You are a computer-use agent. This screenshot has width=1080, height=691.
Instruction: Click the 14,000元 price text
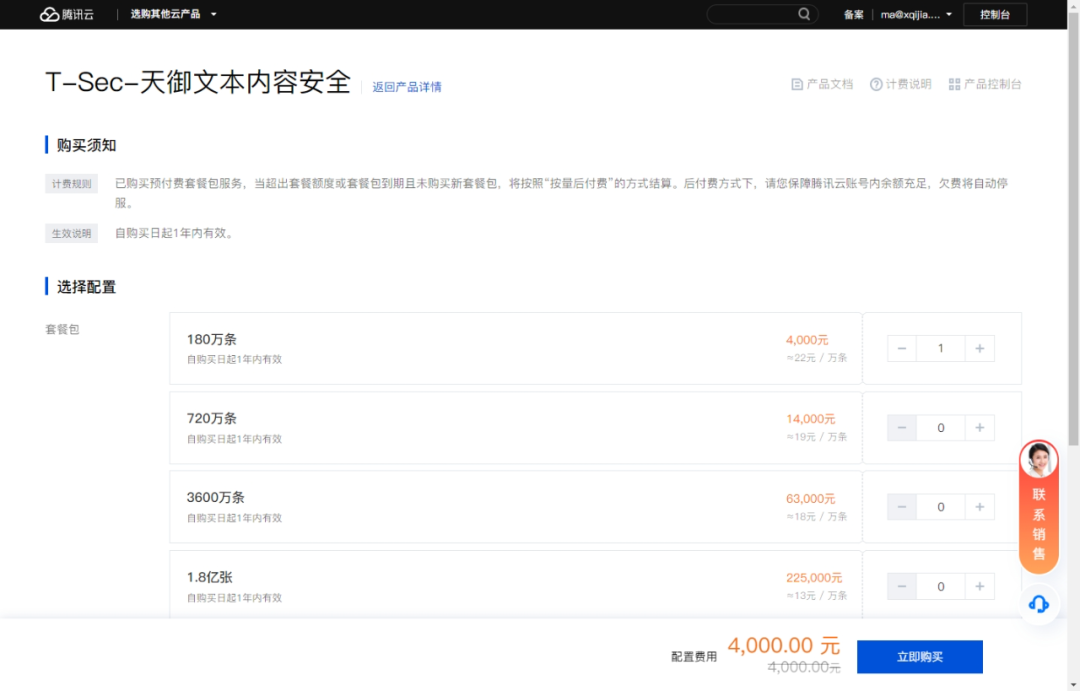click(x=811, y=419)
